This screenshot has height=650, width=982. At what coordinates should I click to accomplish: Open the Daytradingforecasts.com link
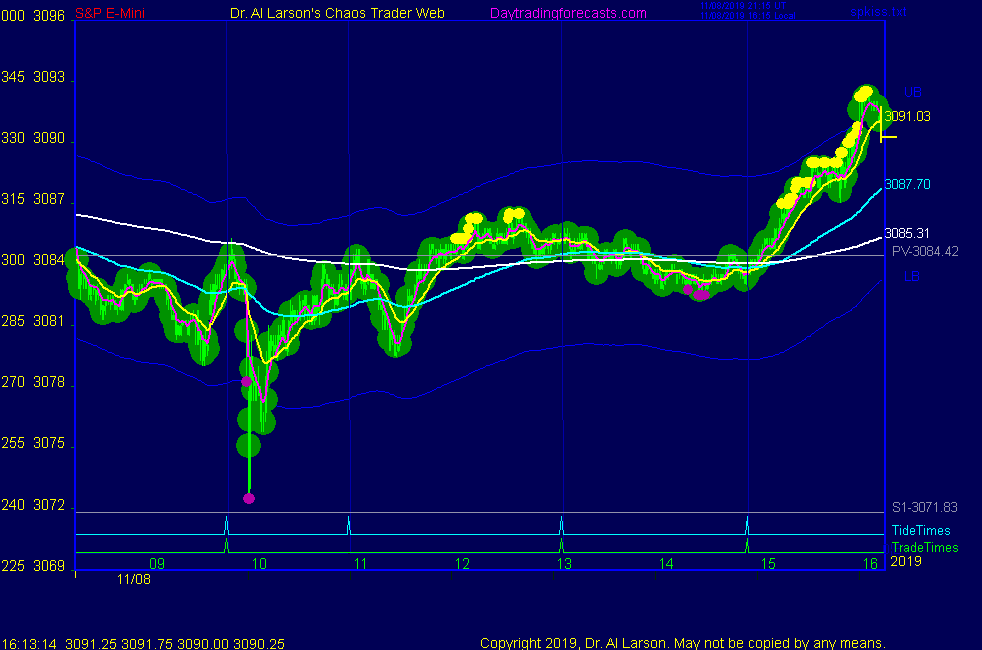pyautogui.click(x=567, y=13)
